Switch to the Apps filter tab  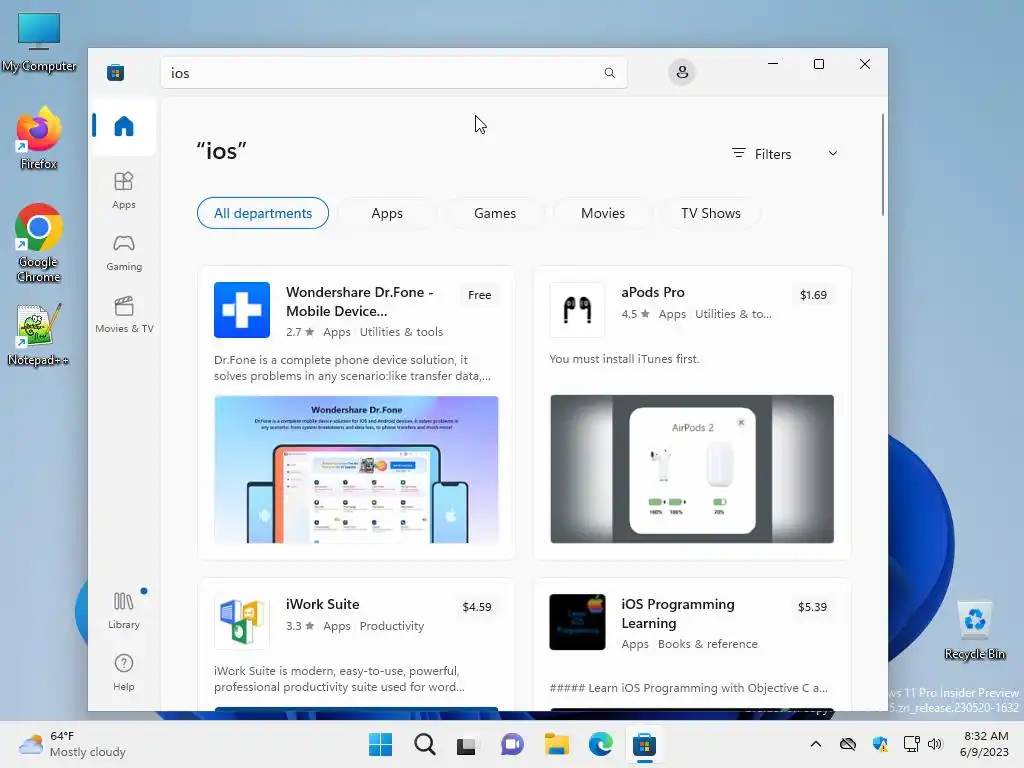[387, 213]
